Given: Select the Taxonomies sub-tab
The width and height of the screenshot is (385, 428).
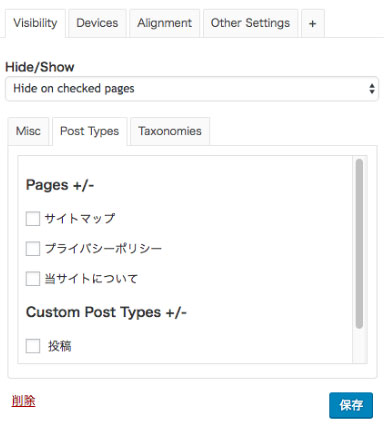Looking at the screenshot, I should [x=170, y=131].
